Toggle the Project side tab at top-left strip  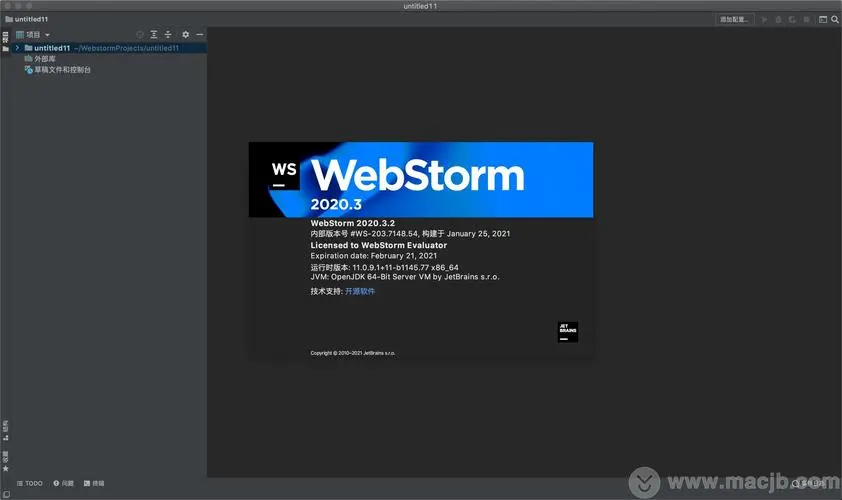coord(5,42)
